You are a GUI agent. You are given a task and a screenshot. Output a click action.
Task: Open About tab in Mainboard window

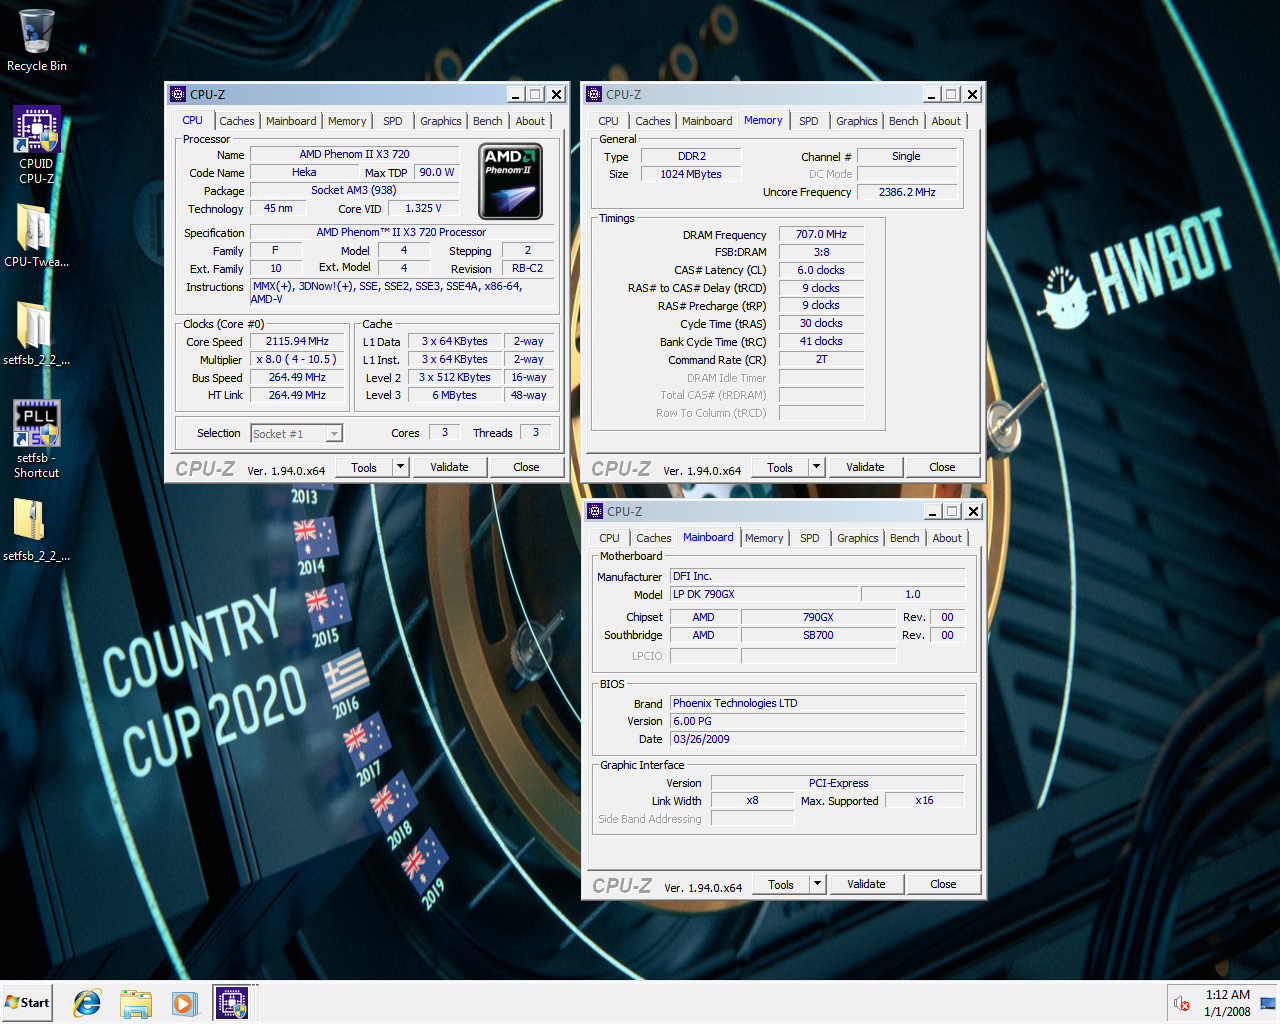click(x=947, y=538)
